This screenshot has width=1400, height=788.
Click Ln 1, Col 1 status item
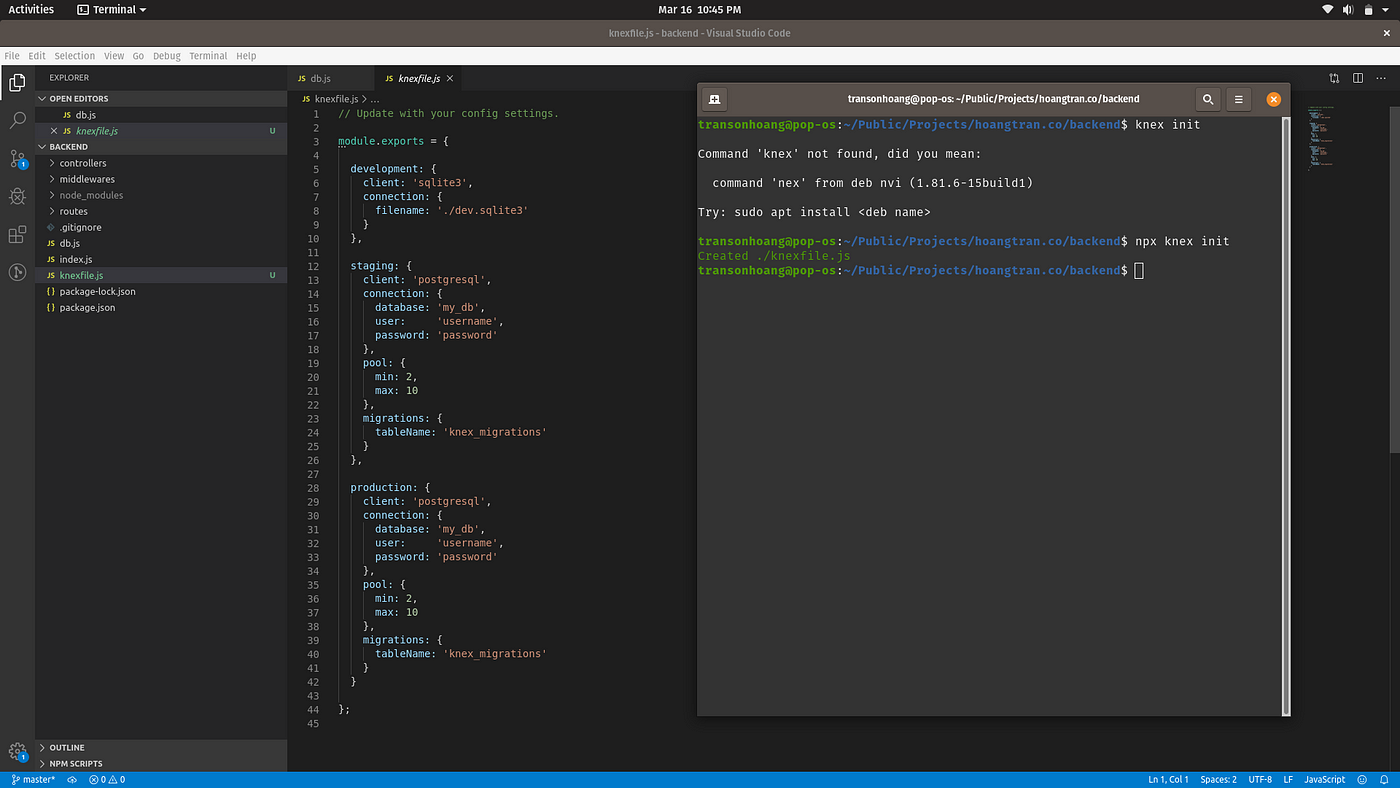[x=1168, y=779]
